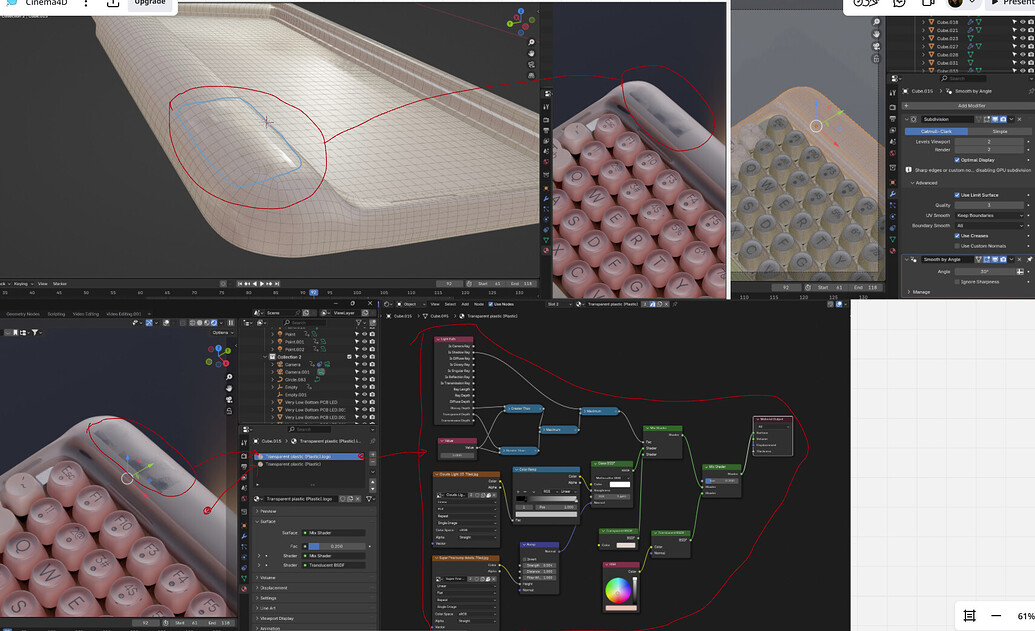Open the Options dropdown in pink keyboard viewport
Image resolution: width=1035 pixels, height=631 pixels.
click(221, 333)
